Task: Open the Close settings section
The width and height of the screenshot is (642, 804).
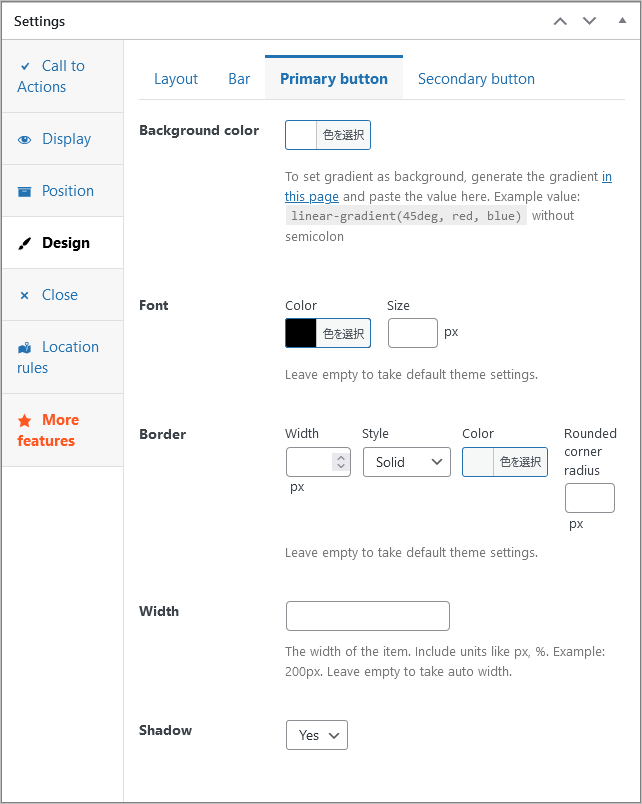Action: 63,295
